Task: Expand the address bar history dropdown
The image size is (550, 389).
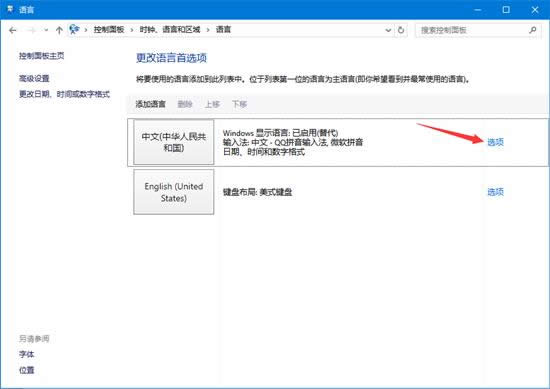Action: click(x=388, y=30)
